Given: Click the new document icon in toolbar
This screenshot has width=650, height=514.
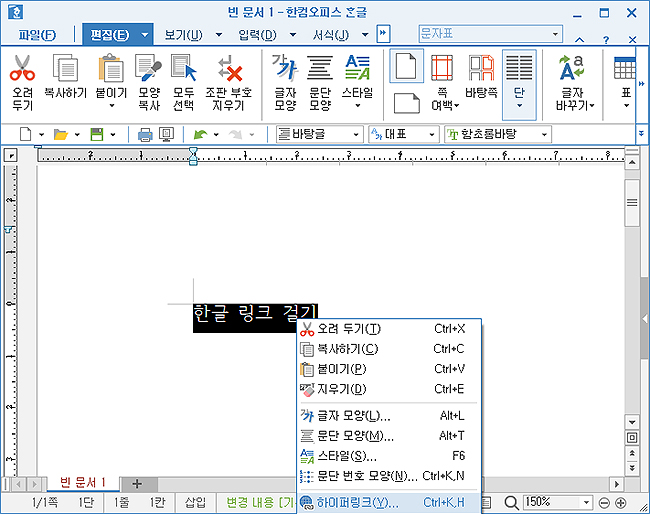Looking at the screenshot, I should pyautogui.click(x=26, y=134).
